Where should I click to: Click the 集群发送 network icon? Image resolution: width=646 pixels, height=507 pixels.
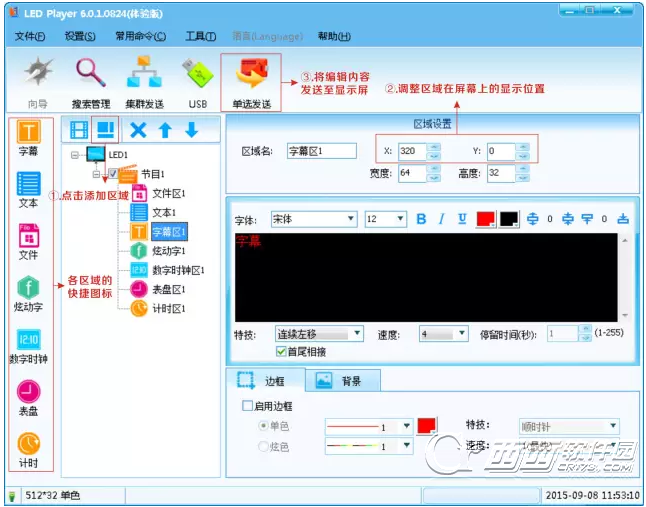pyautogui.click(x=145, y=72)
